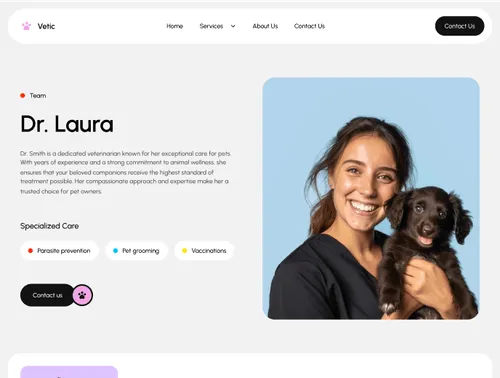The width and height of the screenshot is (500, 378).
Task: Click the yellow dot in Vaccinations tag
Action: pos(184,251)
